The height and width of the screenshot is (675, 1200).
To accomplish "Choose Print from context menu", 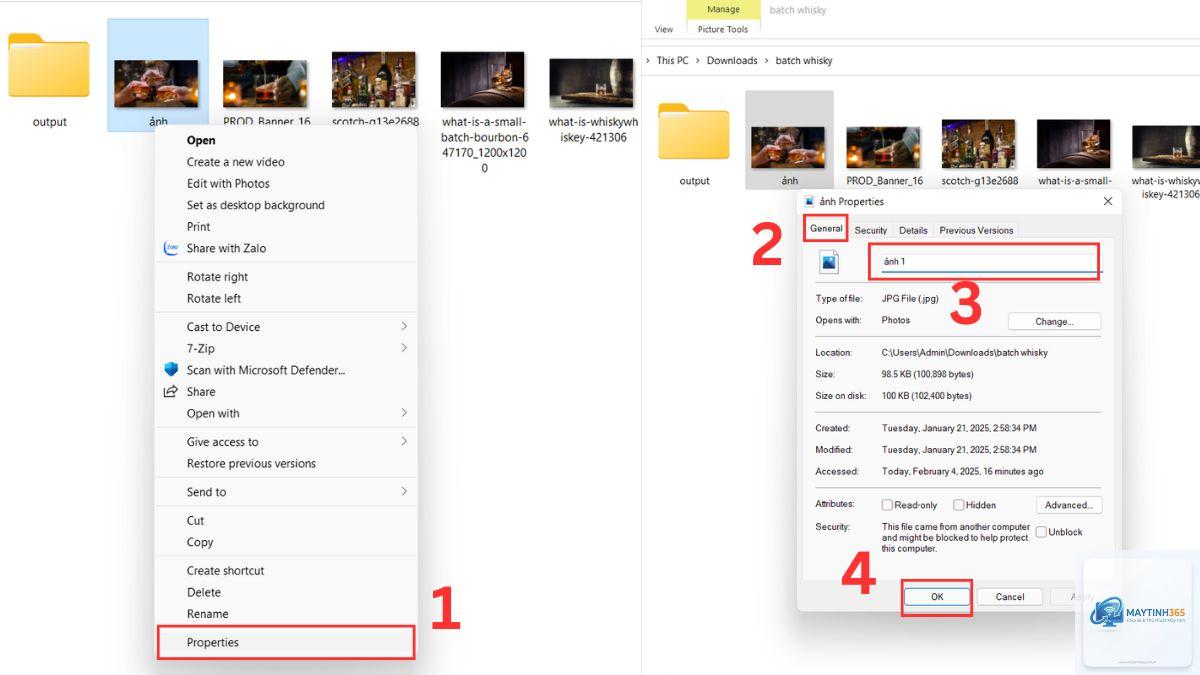I will 198,227.
